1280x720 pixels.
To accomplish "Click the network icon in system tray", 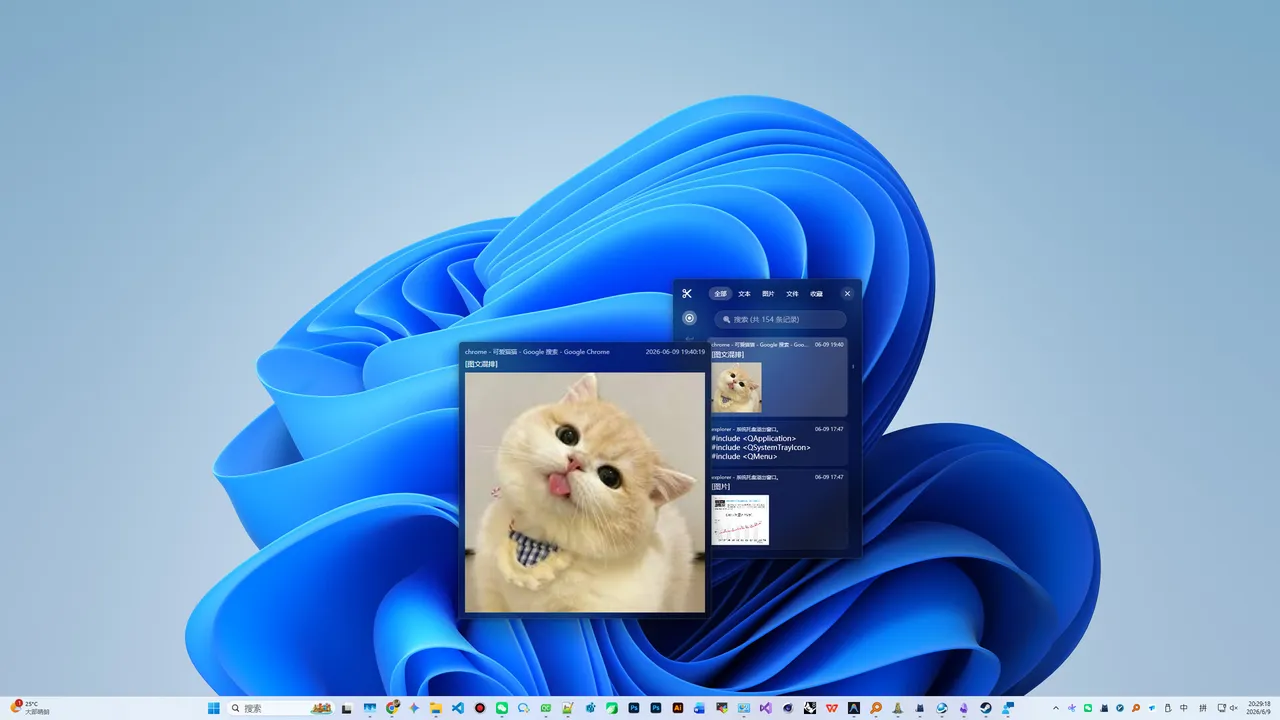I will pos(1221,708).
